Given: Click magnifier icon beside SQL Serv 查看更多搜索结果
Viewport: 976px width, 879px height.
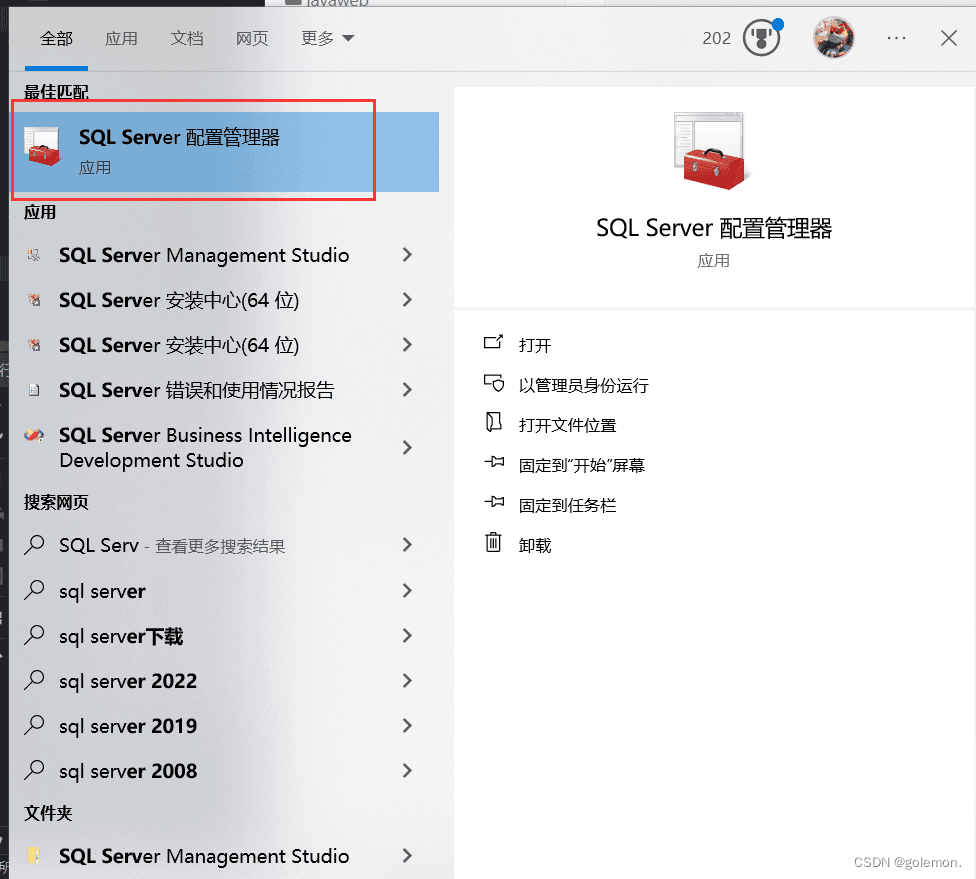Looking at the screenshot, I should pyautogui.click(x=34, y=545).
